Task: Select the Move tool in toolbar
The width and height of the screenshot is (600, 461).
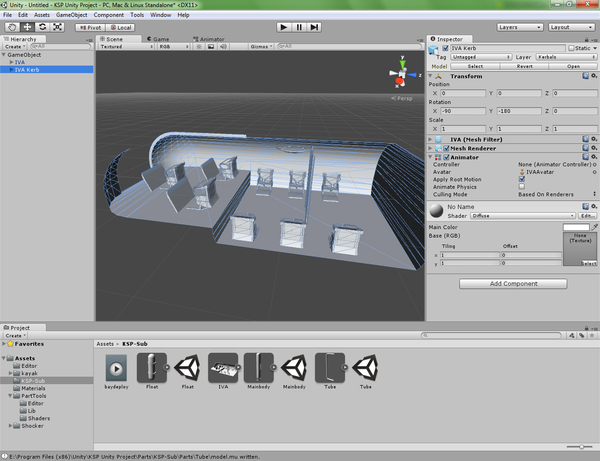Action: coord(25,27)
